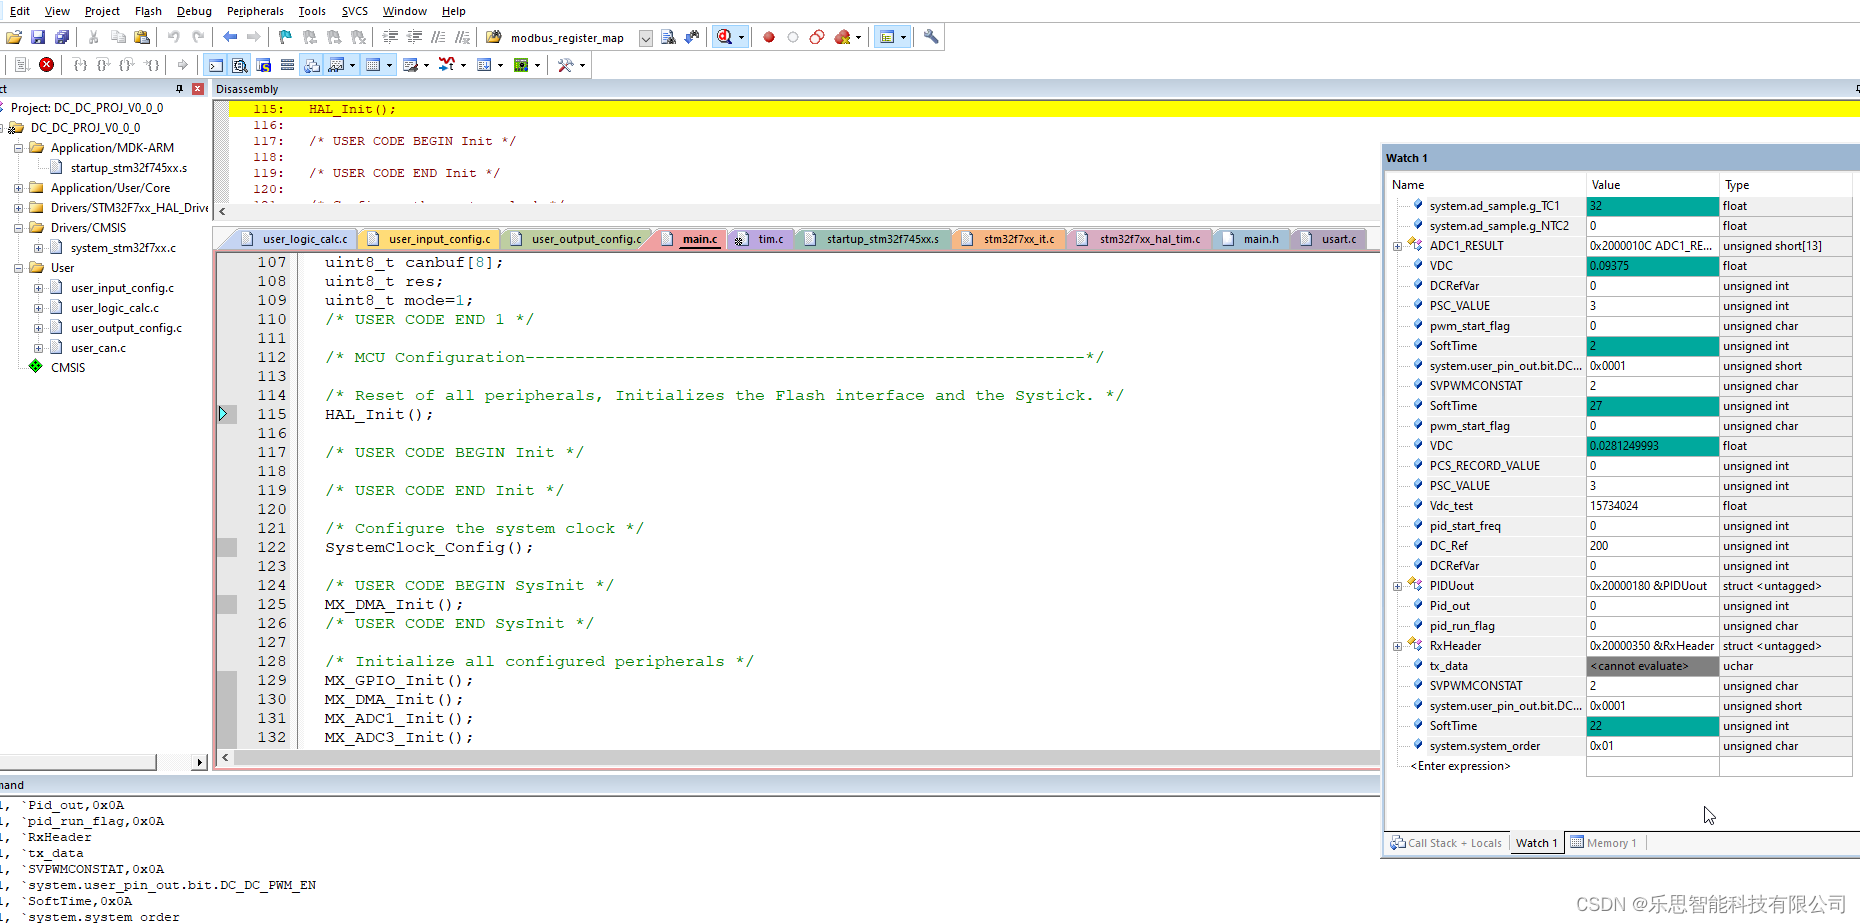This screenshot has height=923, width=1860.
Task: Select the user_can.c file in tree
Action: pos(98,348)
